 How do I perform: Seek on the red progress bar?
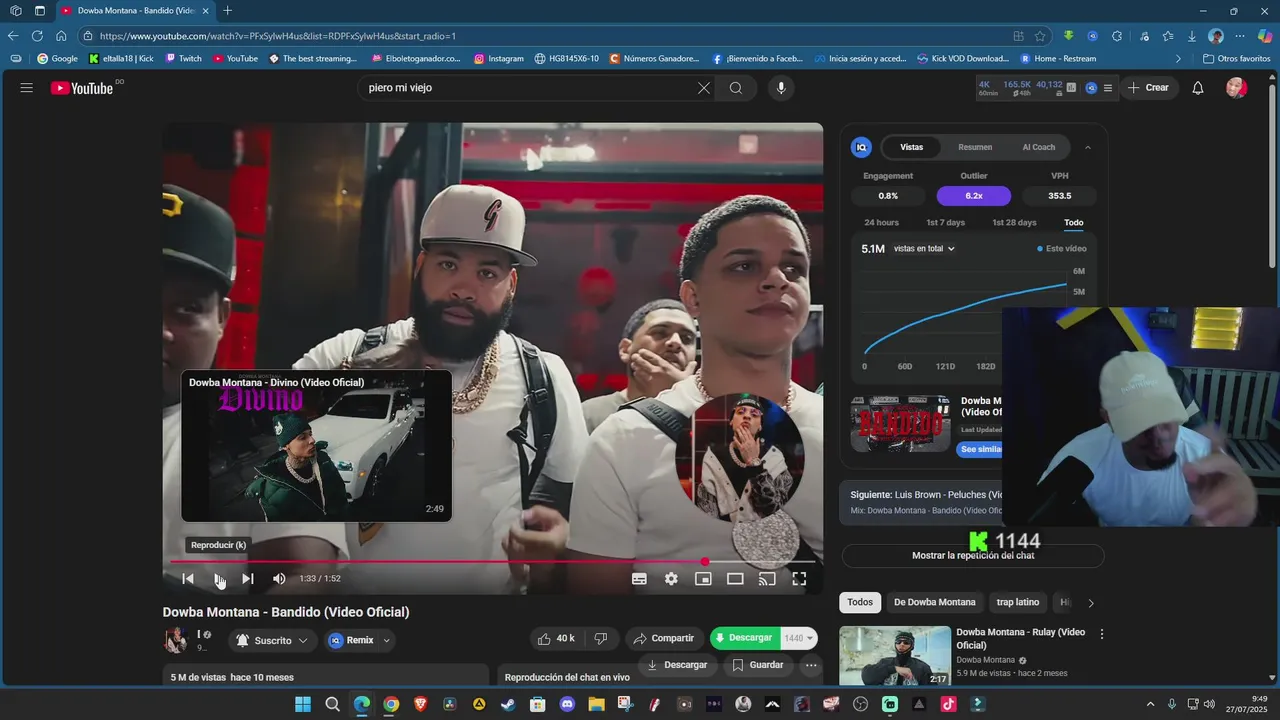point(493,562)
